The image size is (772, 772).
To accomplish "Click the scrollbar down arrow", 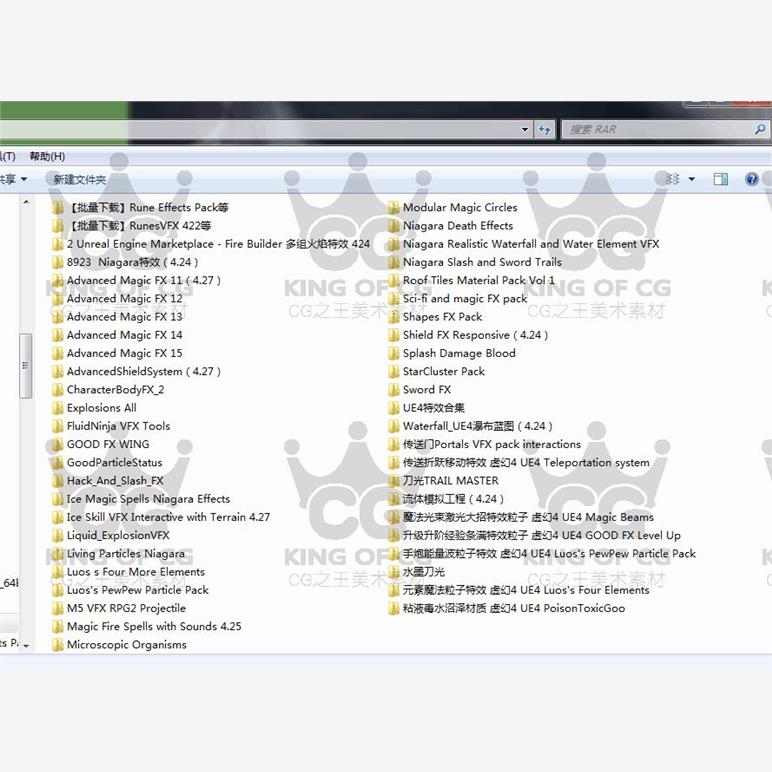I will tap(26, 645).
